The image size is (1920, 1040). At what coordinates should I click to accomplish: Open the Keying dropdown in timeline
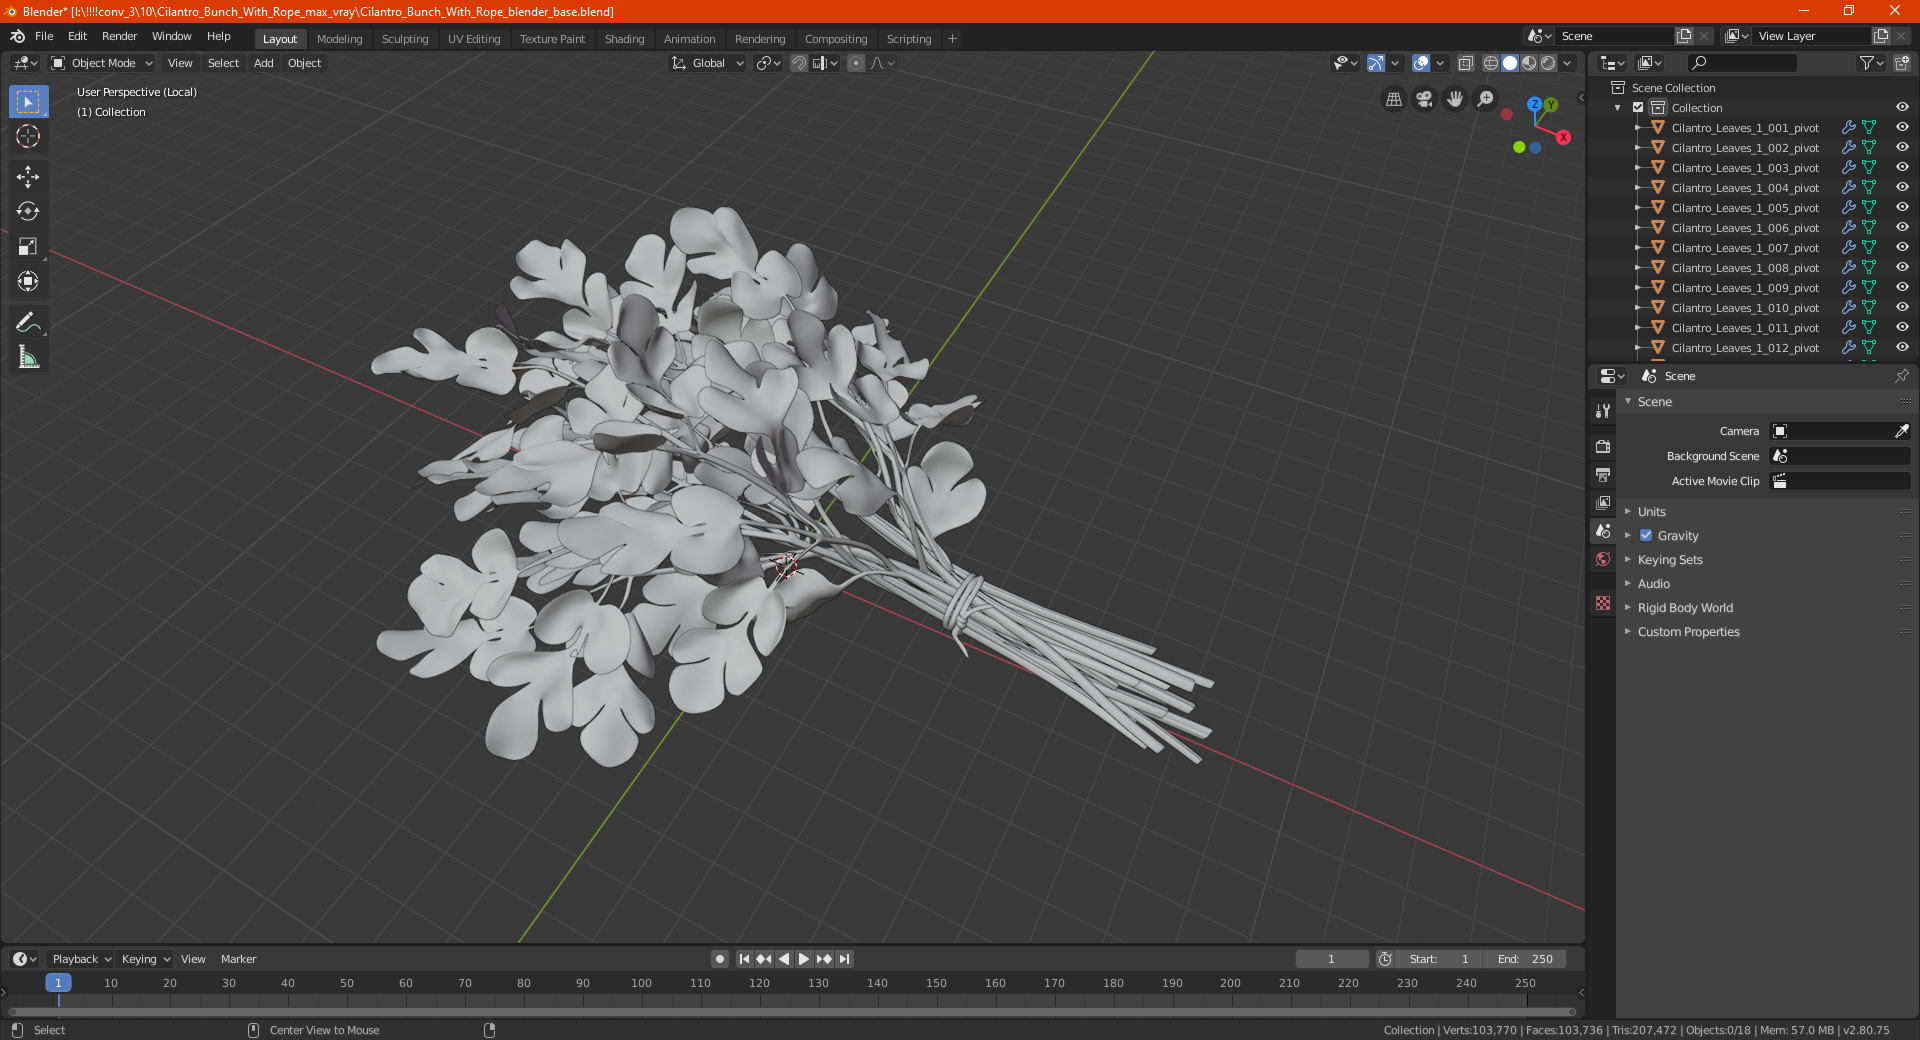pos(145,959)
